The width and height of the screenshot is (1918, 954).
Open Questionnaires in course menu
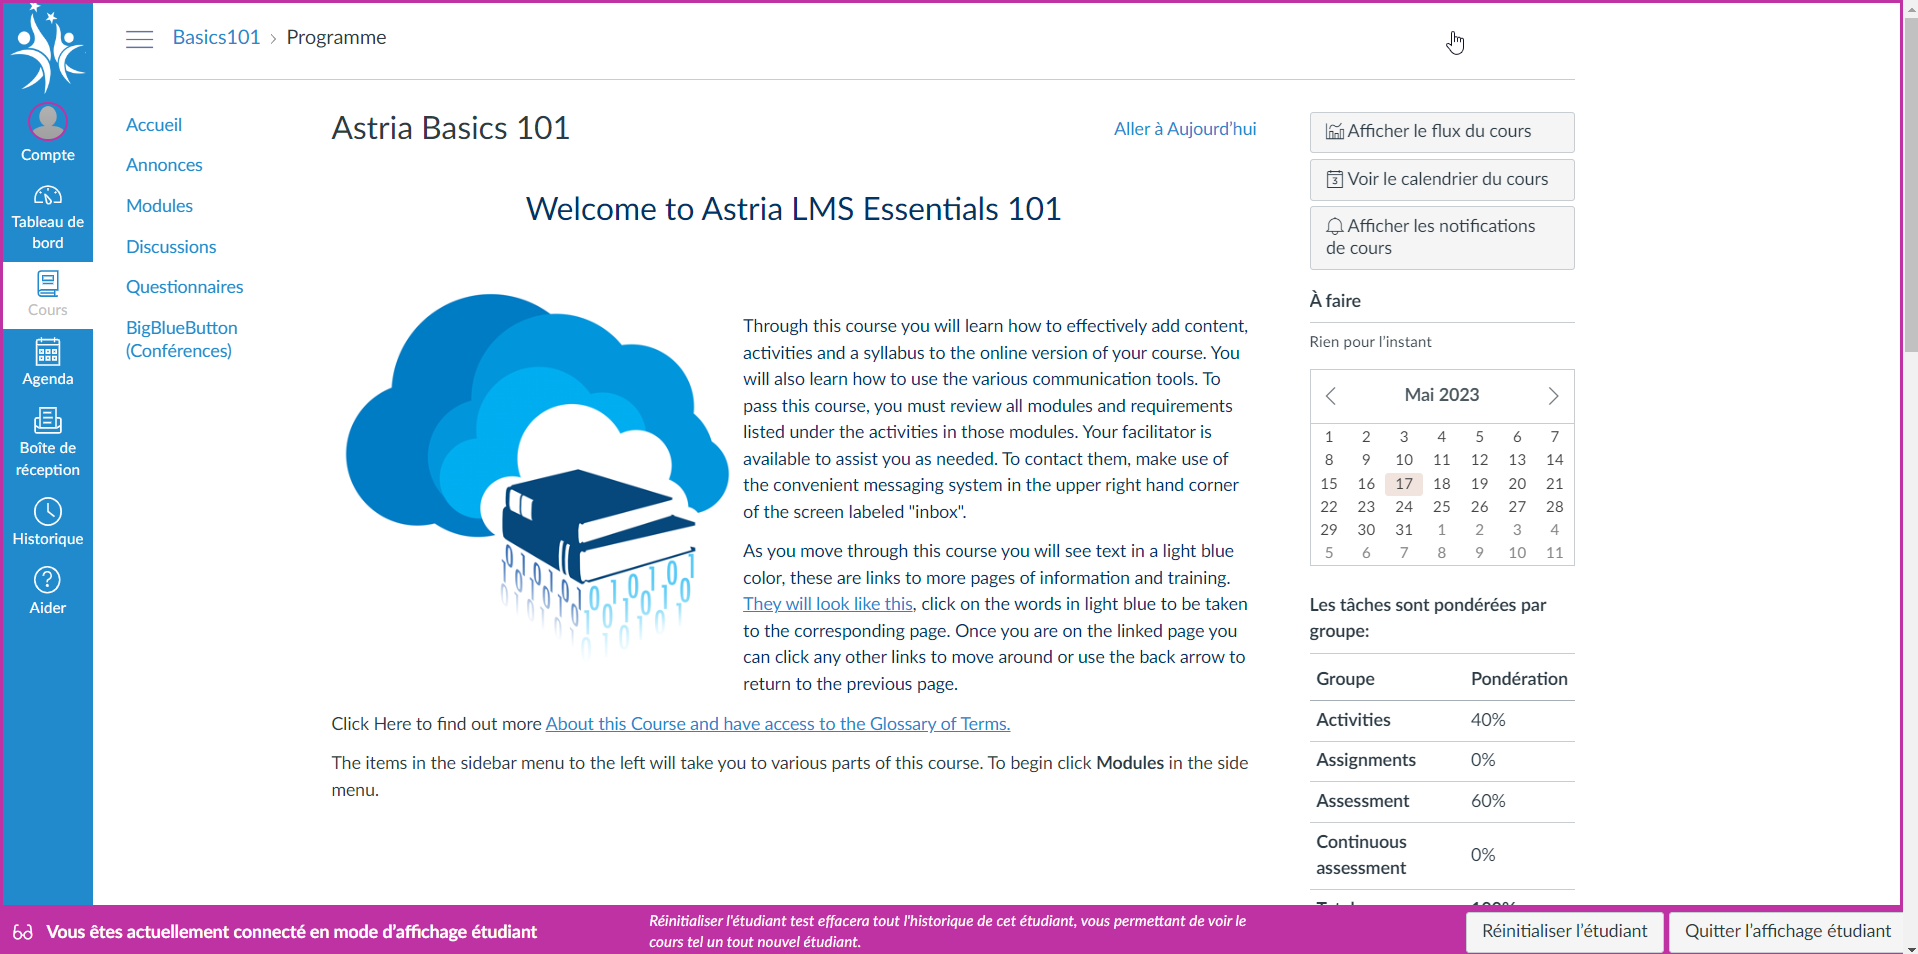[x=185, y=287]
